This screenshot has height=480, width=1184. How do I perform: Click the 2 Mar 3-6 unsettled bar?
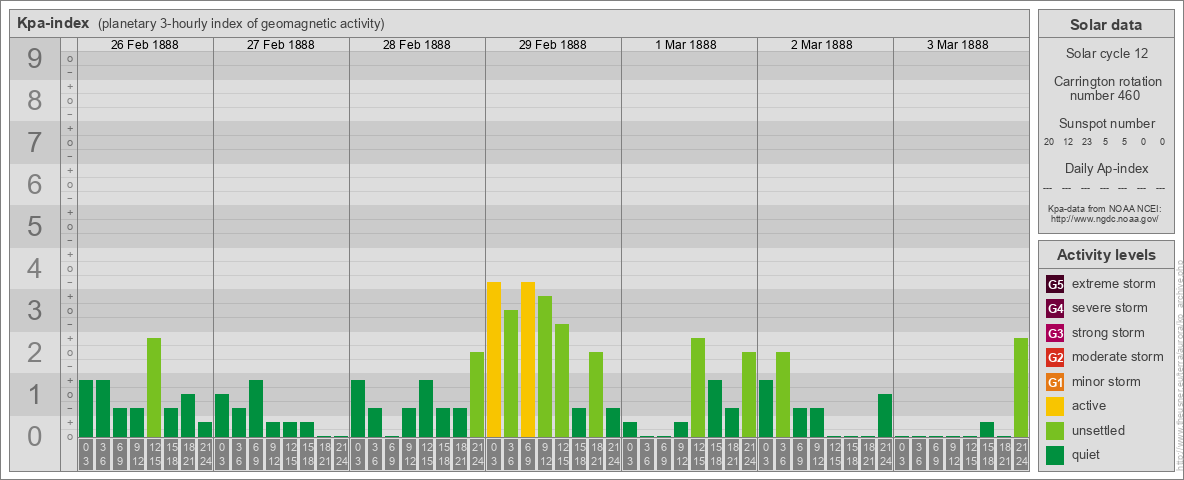point(783,395)
